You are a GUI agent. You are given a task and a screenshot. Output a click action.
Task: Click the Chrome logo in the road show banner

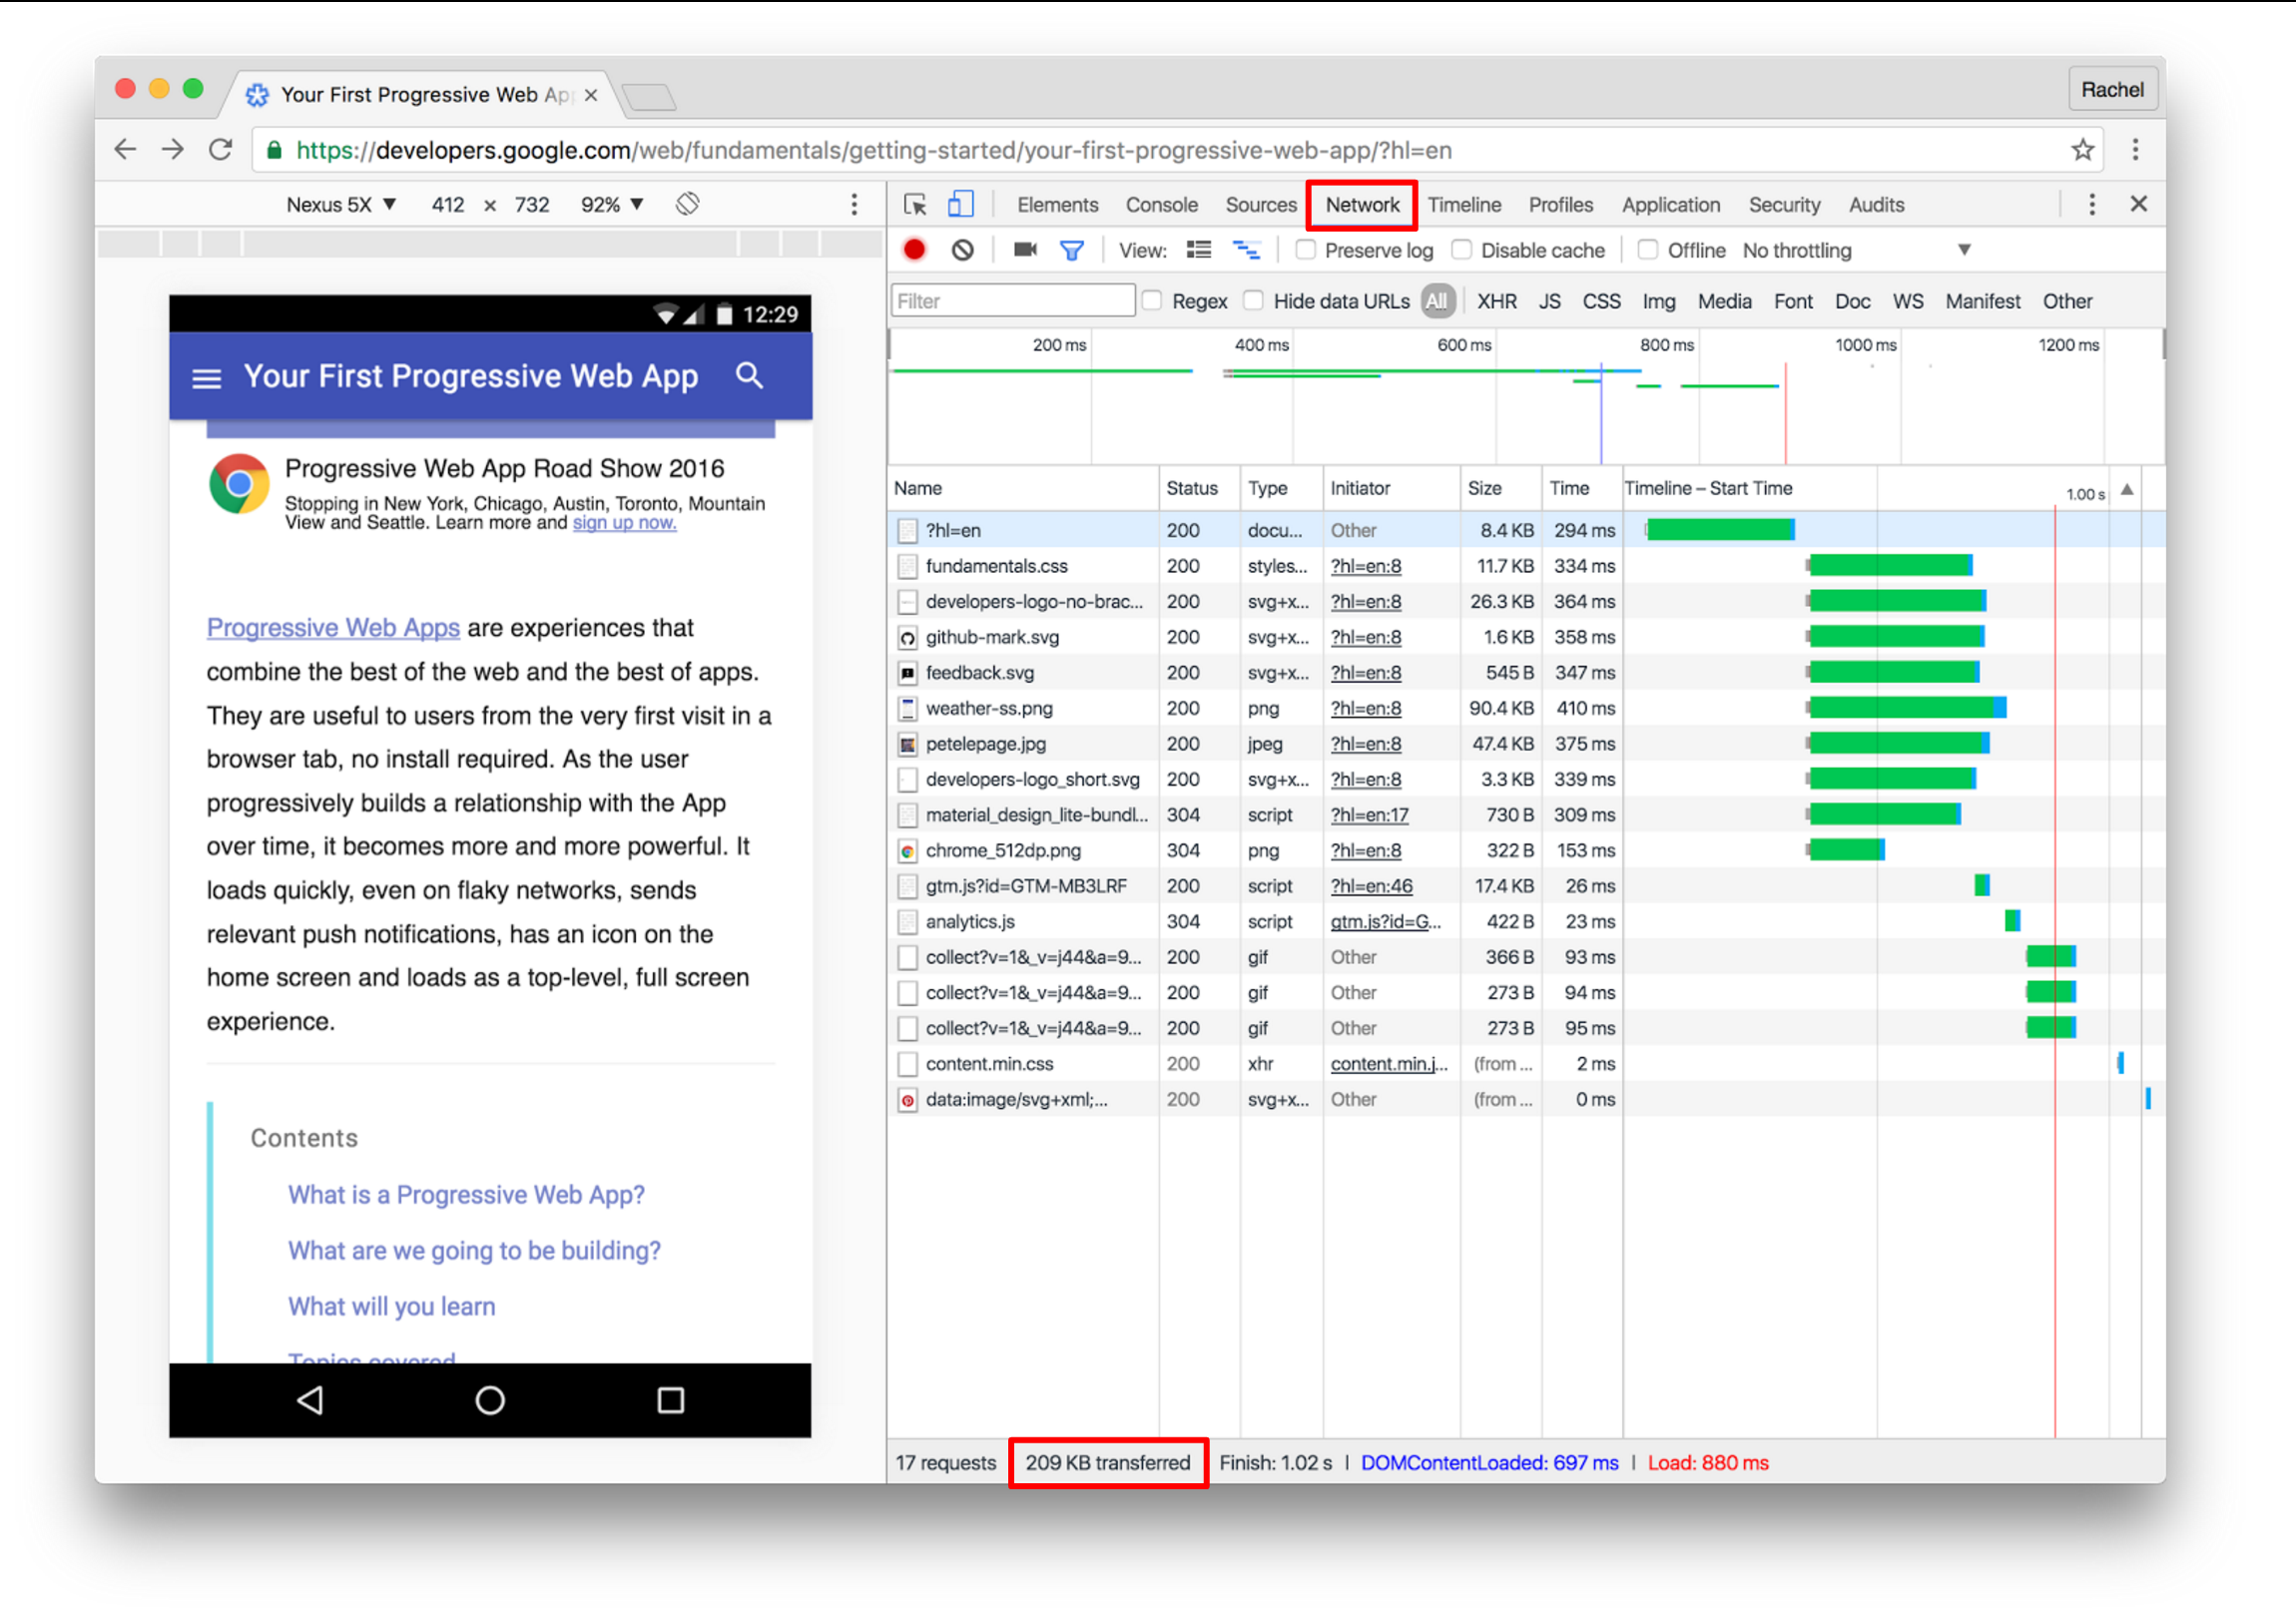[x=239, y=483]
